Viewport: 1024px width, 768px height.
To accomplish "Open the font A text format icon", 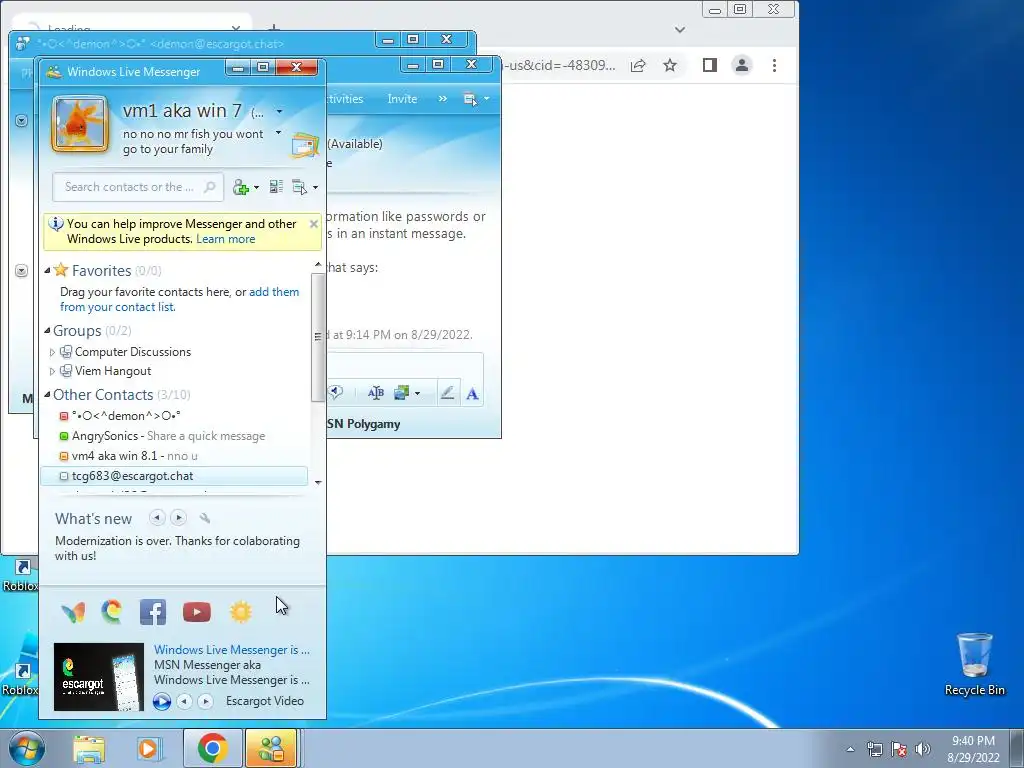I will pyautogui.click(x=472, y=394).
